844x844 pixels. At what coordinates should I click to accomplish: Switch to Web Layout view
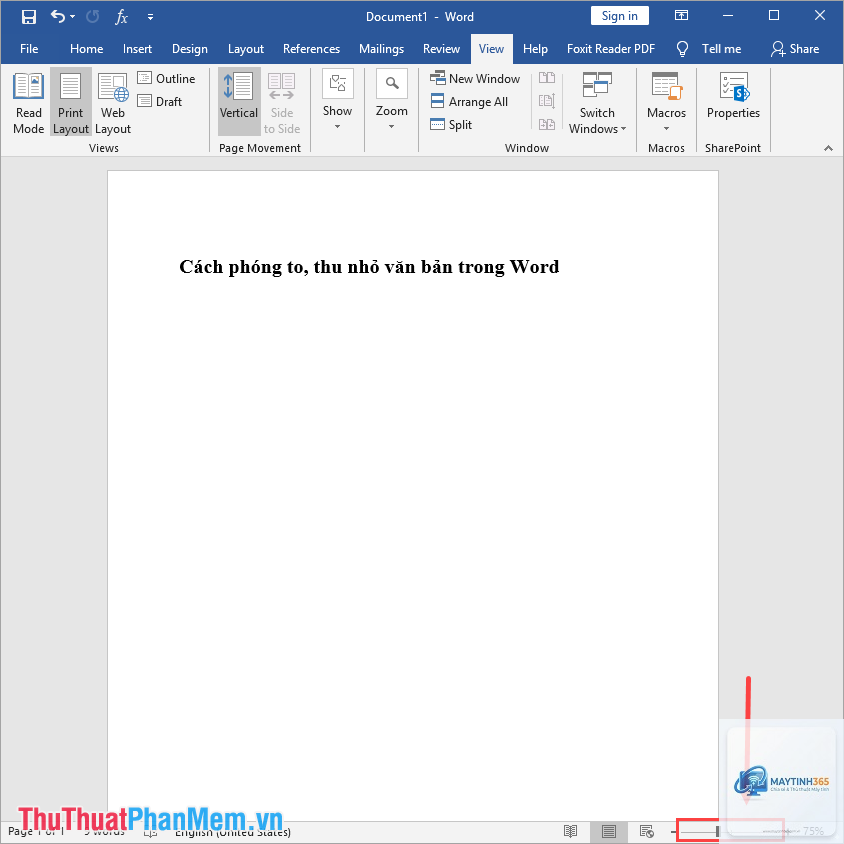tap(112, 102)
